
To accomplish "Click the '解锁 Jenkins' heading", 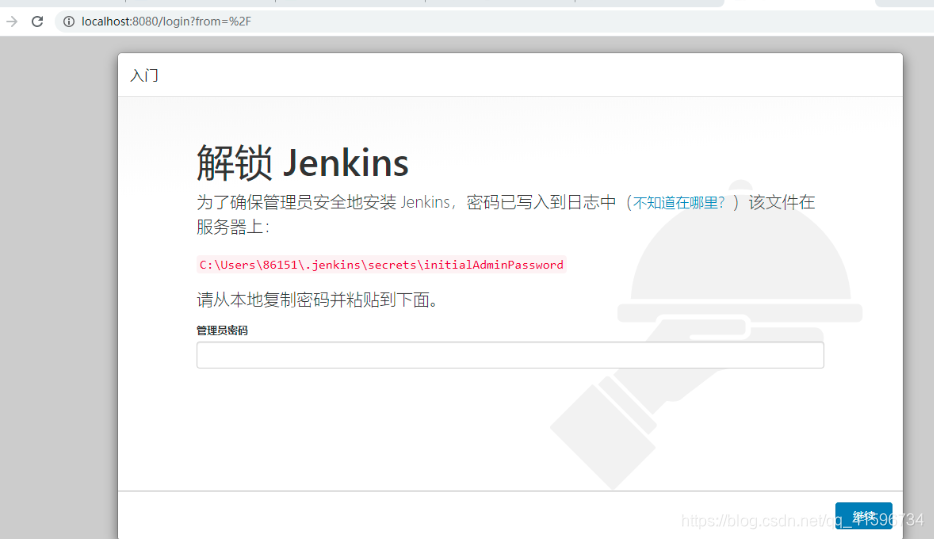I will (x=303, y=163).
